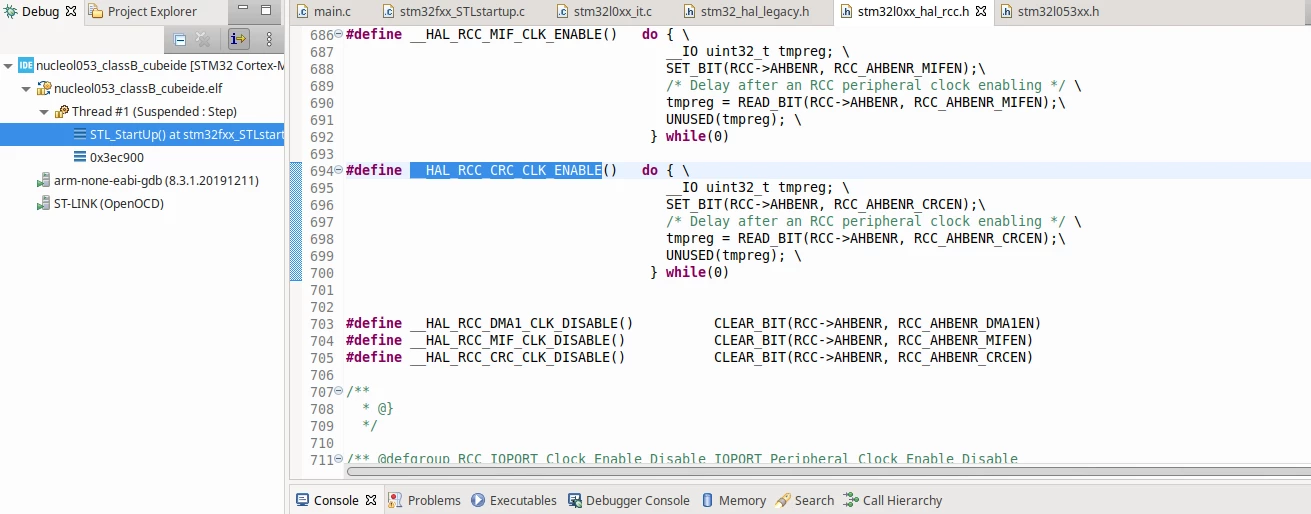1311x514 pixels.
Task: Fold the macro at line 694
Action: coord(338,171)
